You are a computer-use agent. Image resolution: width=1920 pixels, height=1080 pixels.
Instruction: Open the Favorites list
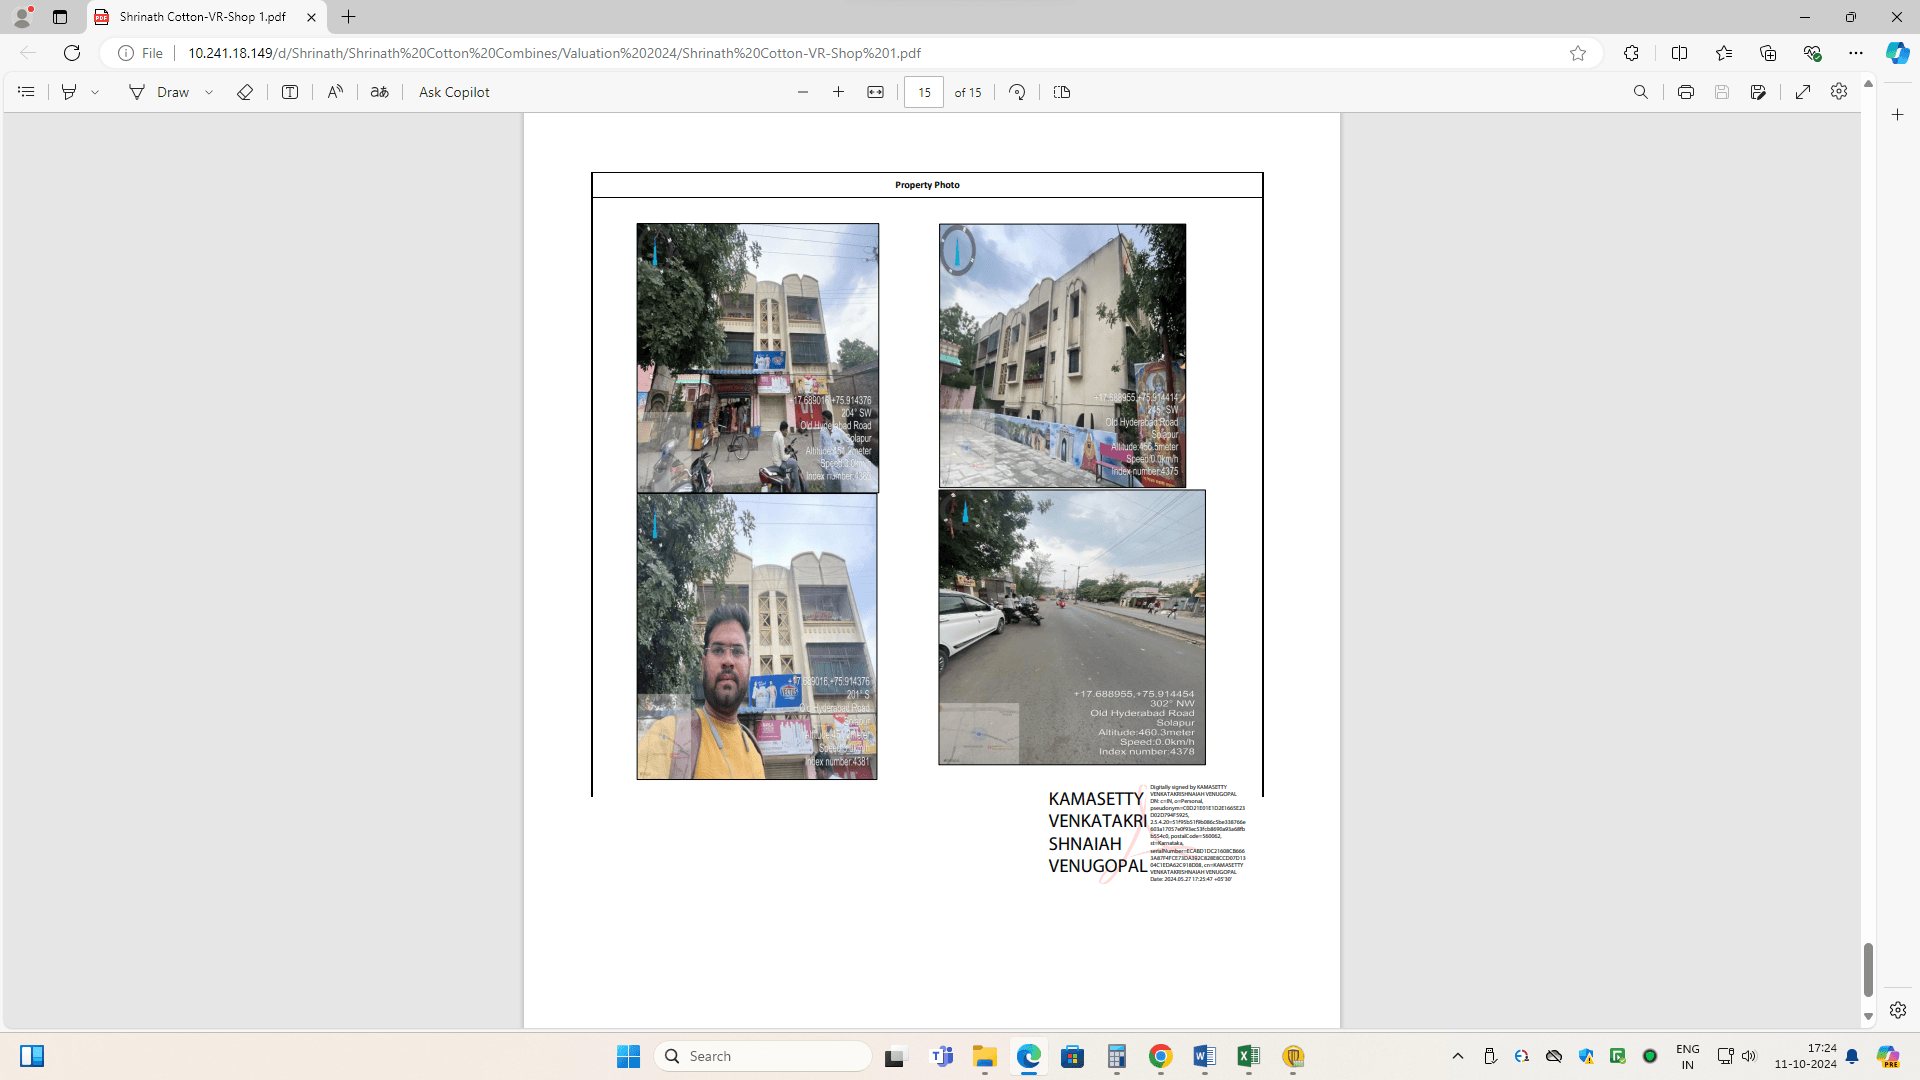(x=1724, y=53)
